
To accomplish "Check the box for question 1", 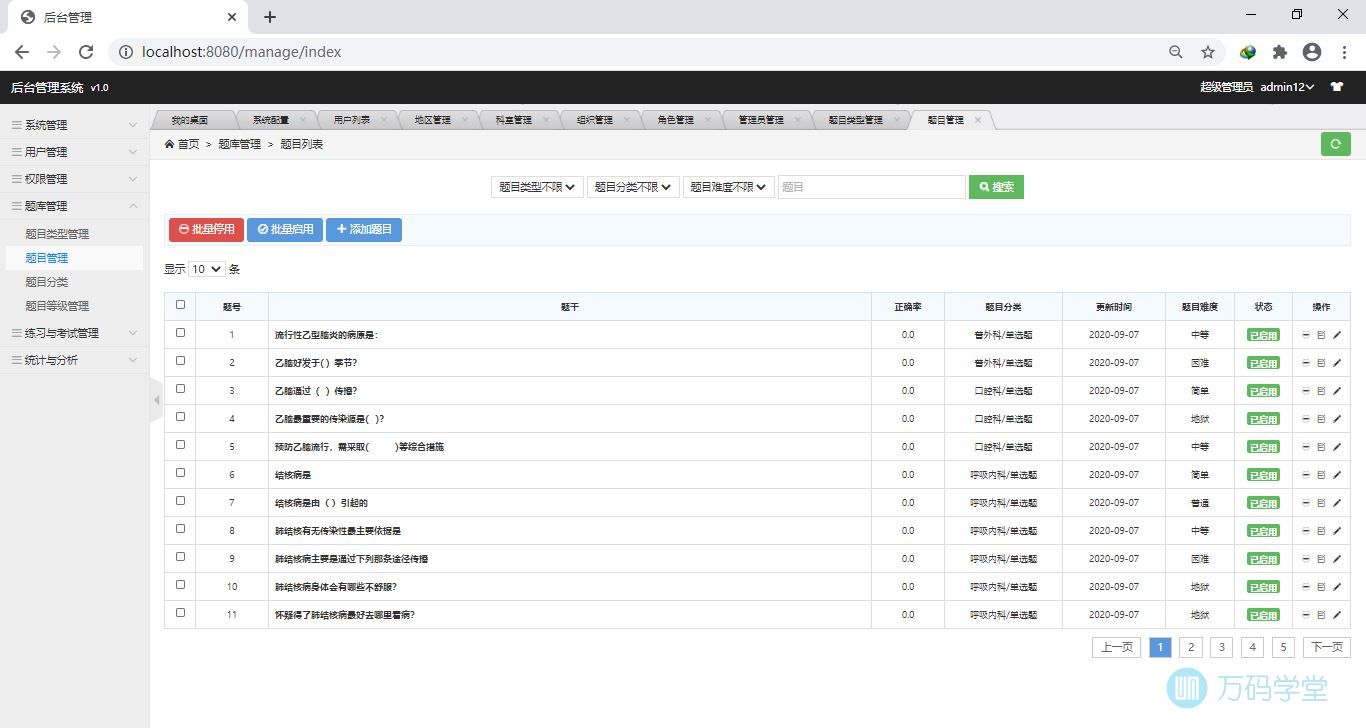I will [180, 333].
